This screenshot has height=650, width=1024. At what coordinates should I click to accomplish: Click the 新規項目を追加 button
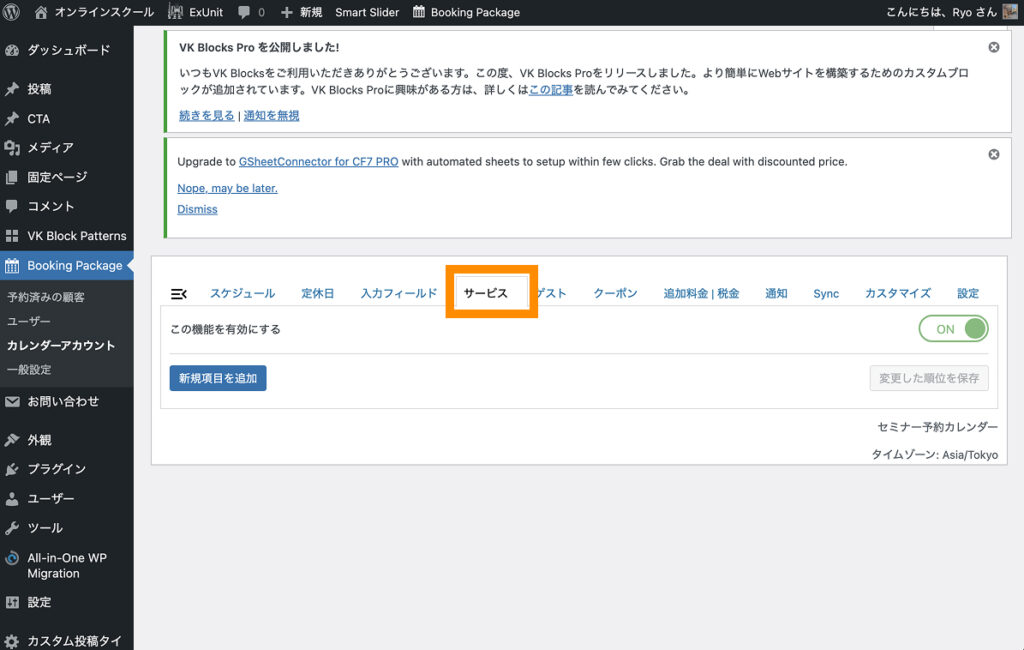(x=218, y=378)
